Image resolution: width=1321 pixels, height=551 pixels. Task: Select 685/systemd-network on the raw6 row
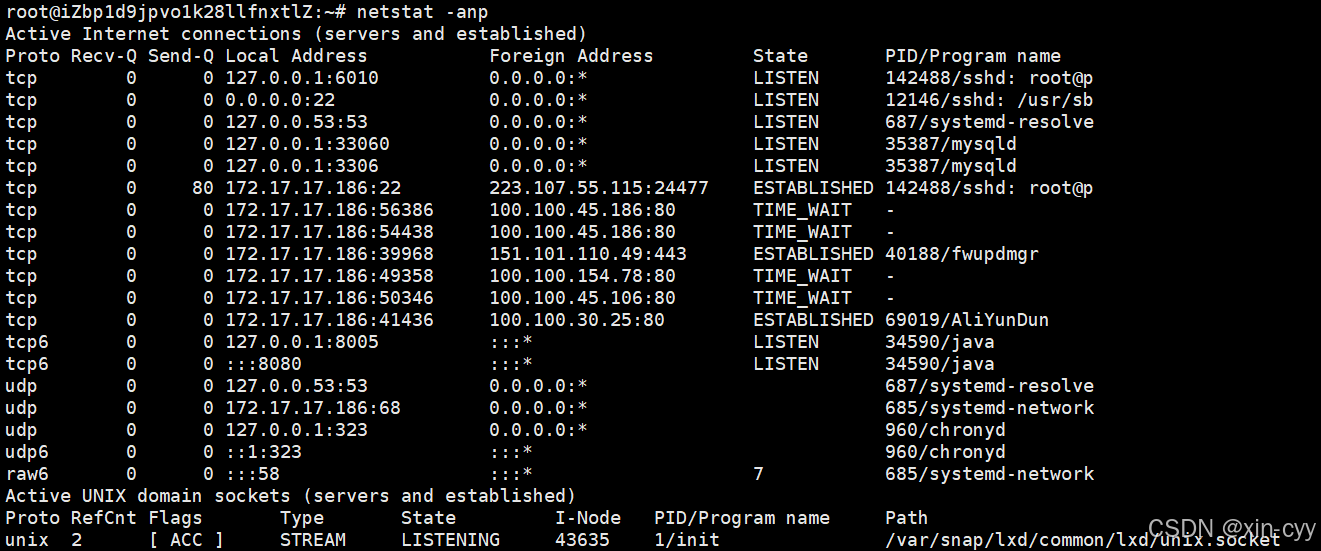(x=989, y=474)
